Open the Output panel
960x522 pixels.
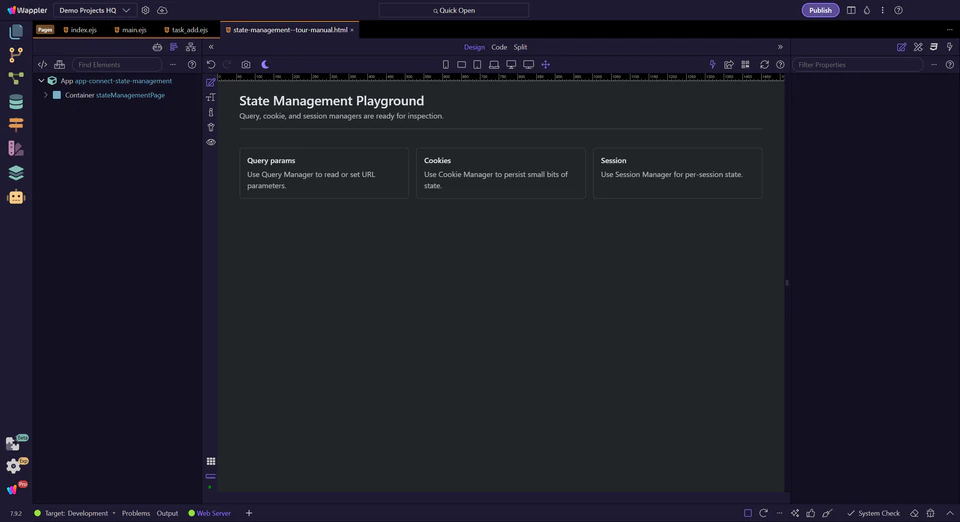point(167,513)
